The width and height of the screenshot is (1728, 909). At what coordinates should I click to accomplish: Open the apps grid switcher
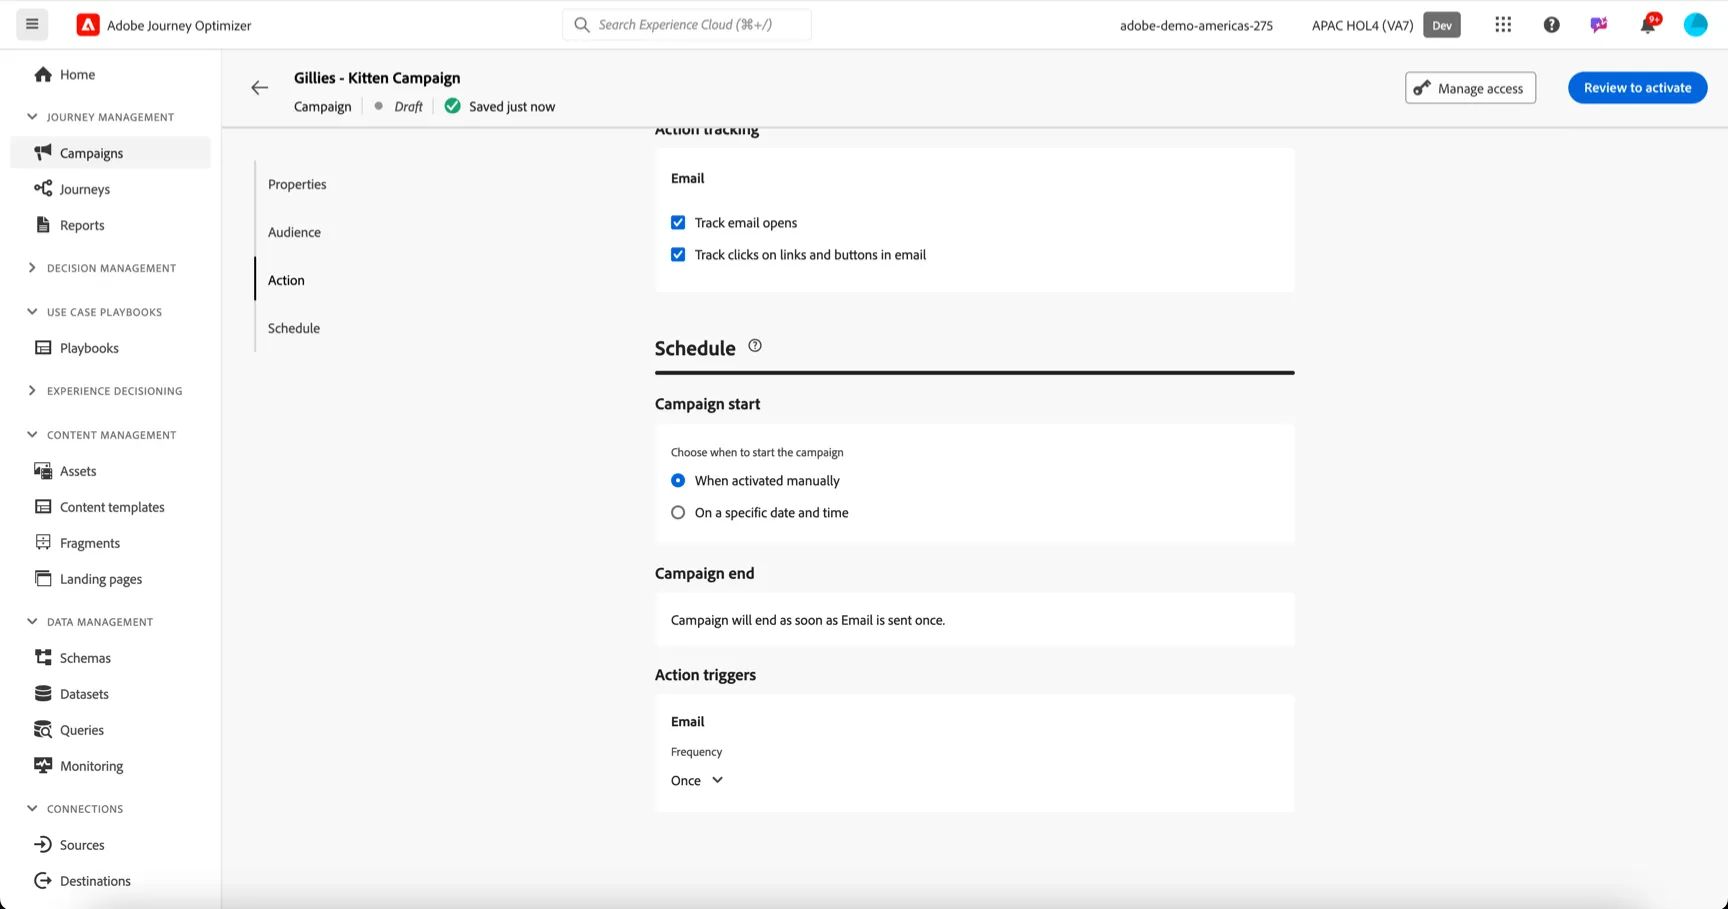coord(1503,25)
